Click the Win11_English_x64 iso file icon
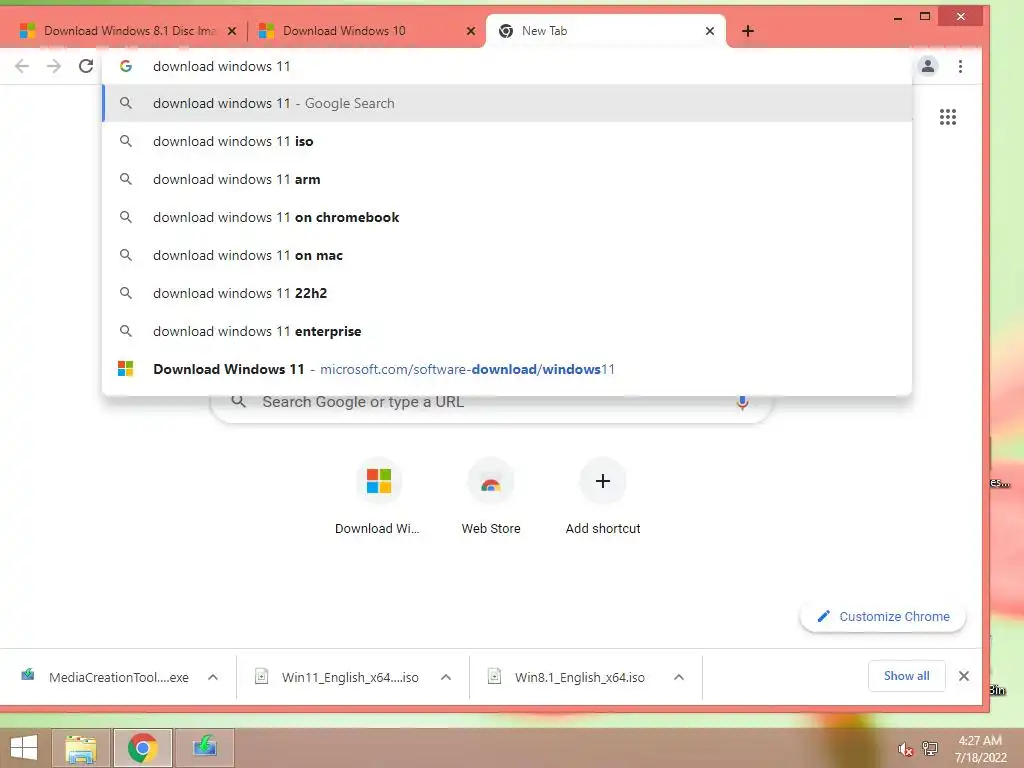The width and height of the screenshot is (1024, 768). pyautogui.click(x=261, y=676)
